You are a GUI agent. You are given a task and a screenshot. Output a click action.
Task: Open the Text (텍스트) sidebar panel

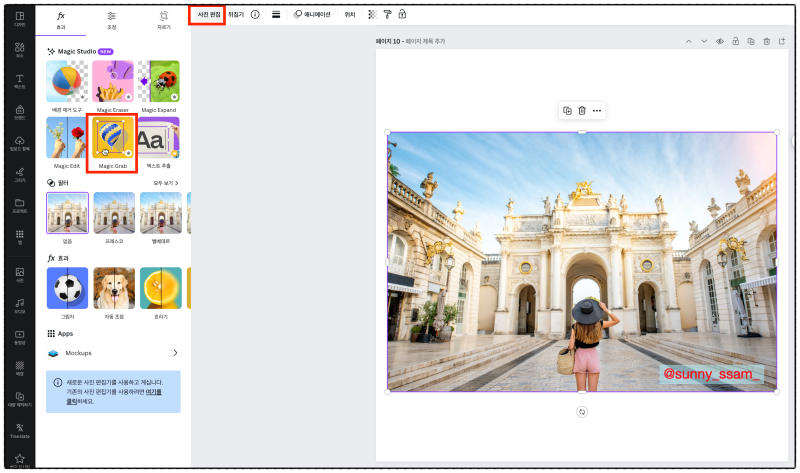point(19,81)
